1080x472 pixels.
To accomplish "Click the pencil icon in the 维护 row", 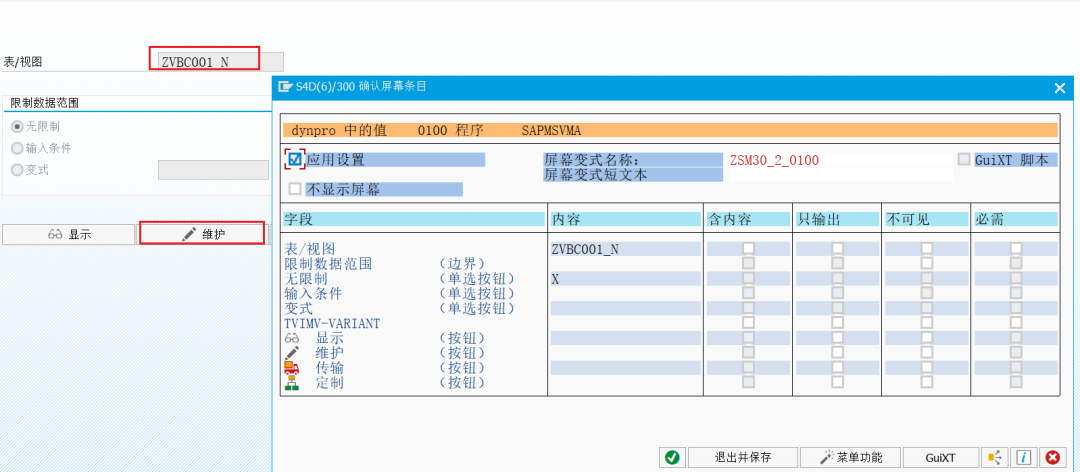I will pyautogui.click(x=292, y=352).
